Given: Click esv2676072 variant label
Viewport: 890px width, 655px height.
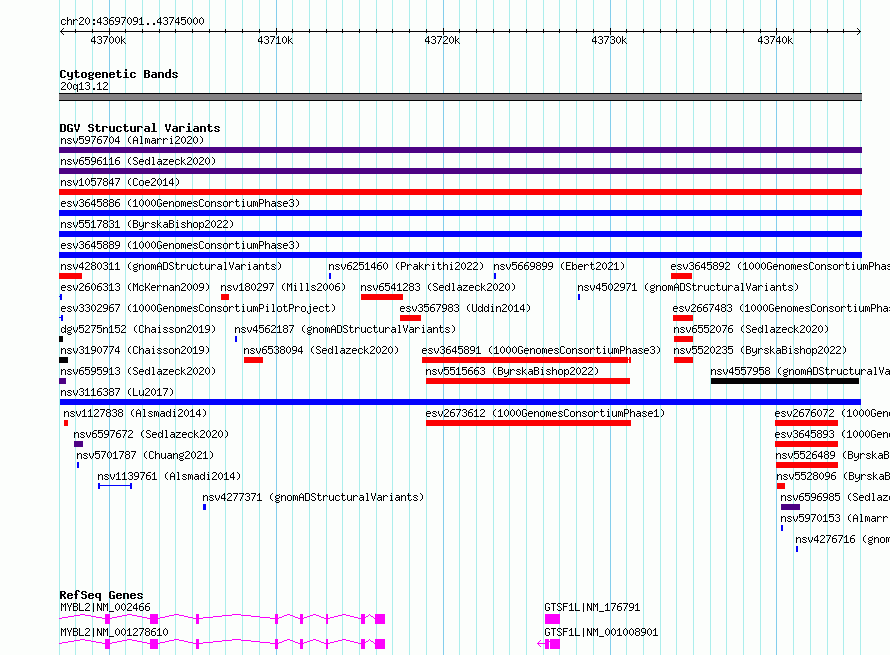Looking at the screenshot, I should [x=832, y=413].
